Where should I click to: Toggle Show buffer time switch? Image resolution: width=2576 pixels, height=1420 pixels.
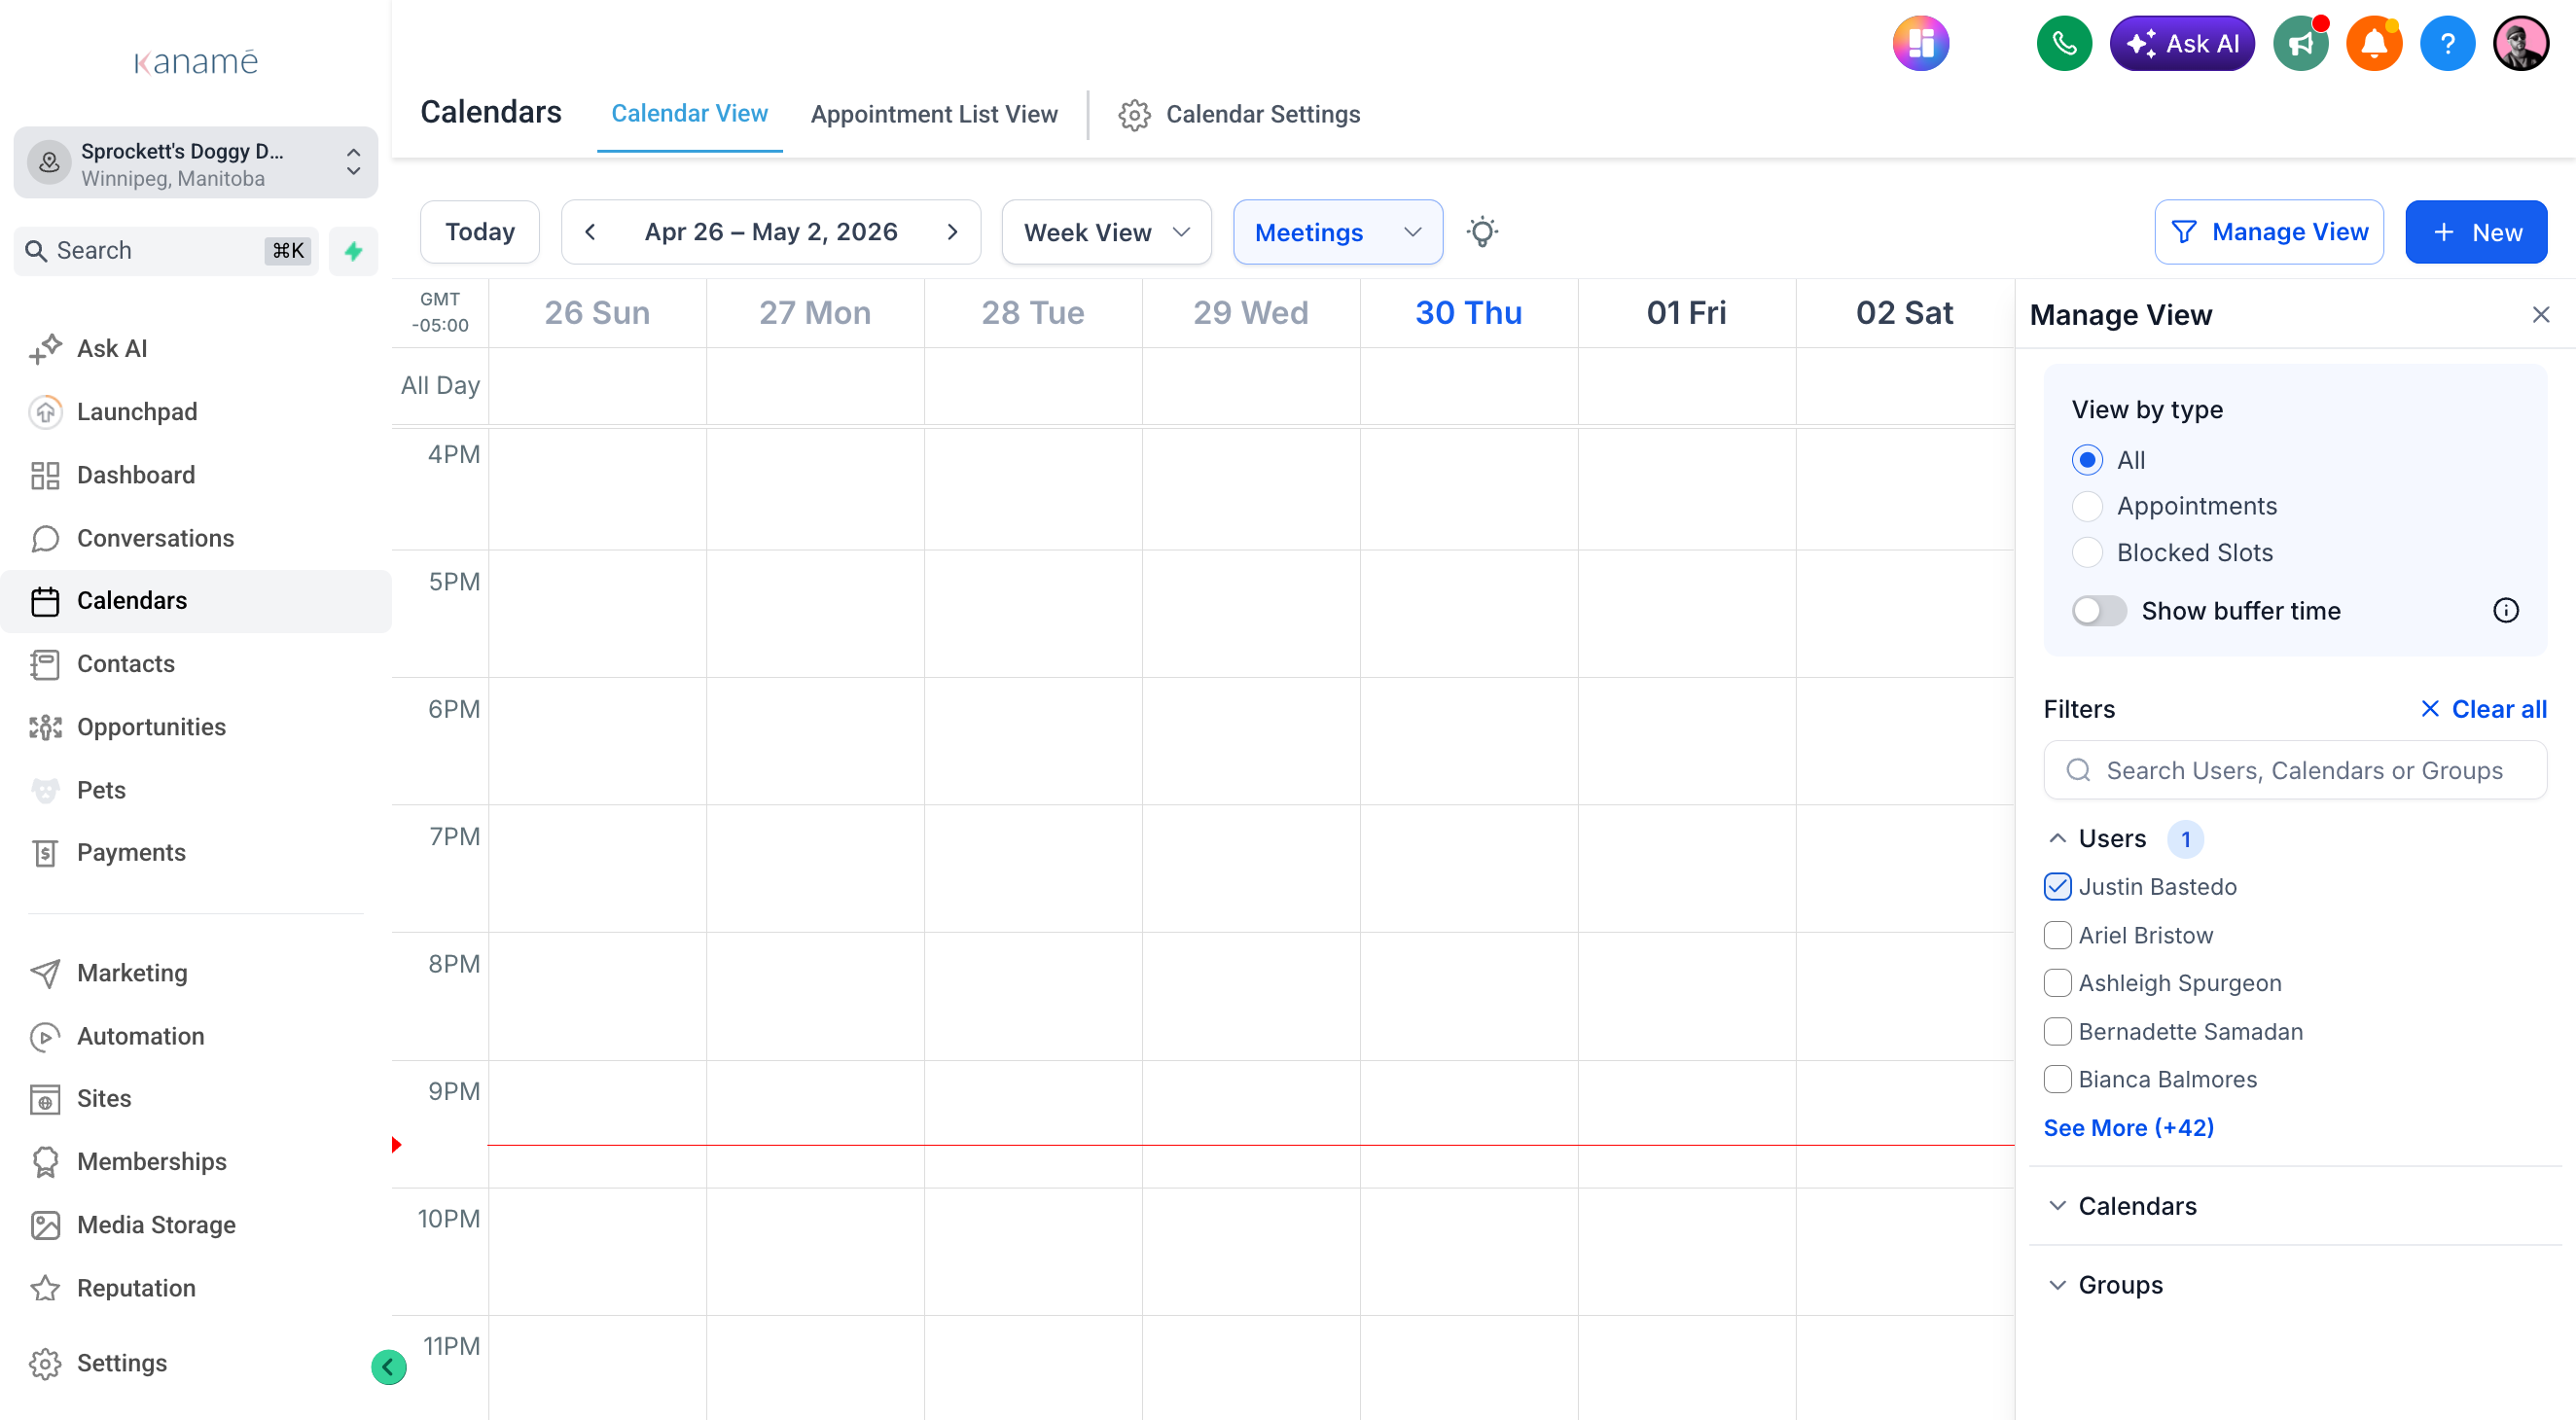coord(2098,611)
